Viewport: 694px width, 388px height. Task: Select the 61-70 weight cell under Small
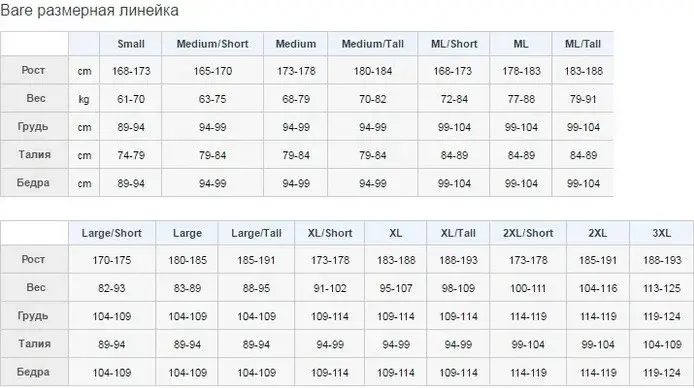pos(131,99)
